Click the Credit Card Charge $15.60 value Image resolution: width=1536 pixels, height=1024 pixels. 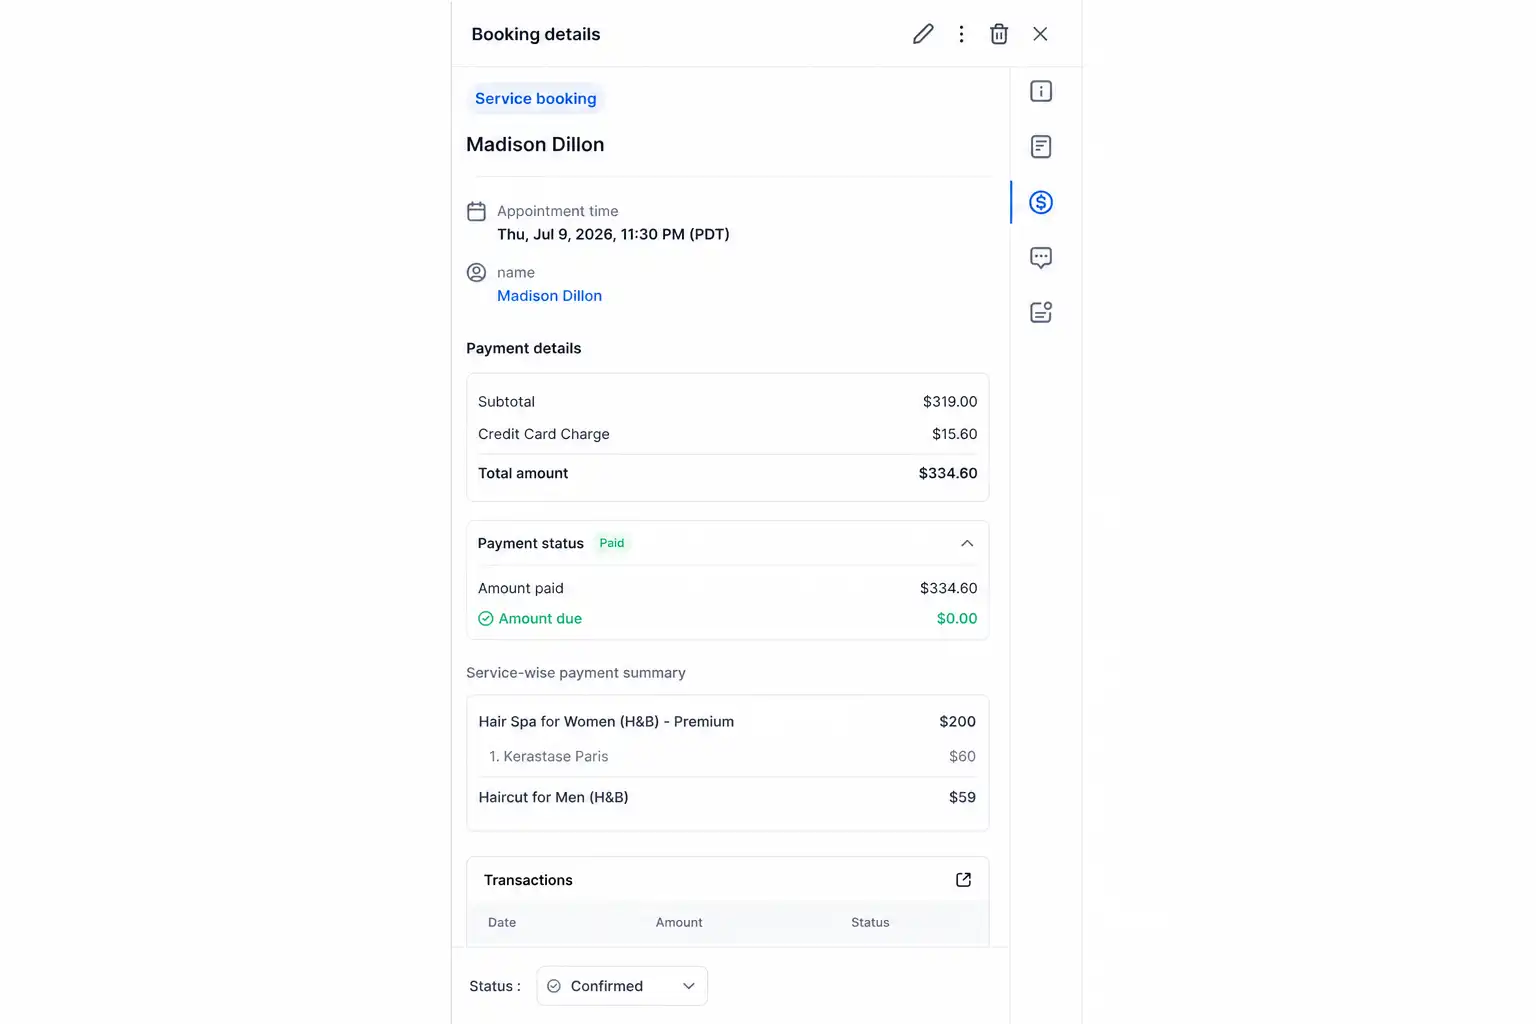[x=955, y=434]
